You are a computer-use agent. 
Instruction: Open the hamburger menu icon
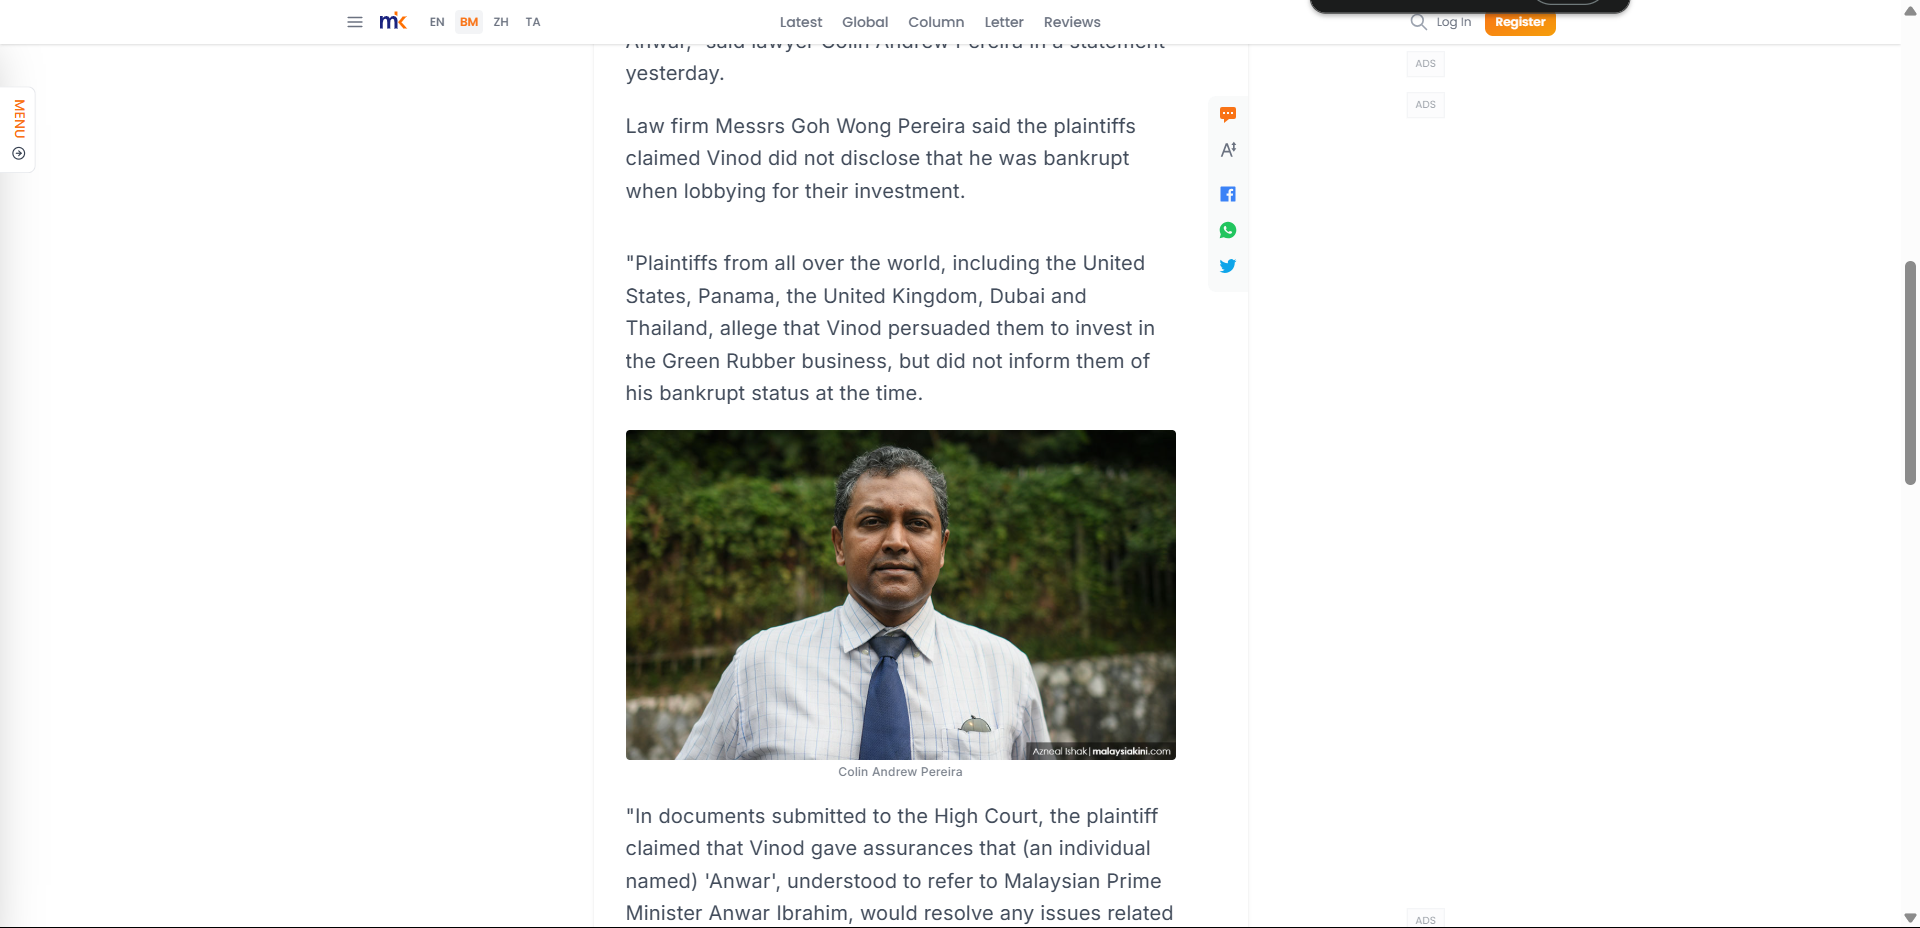click(x=354, y=22)
